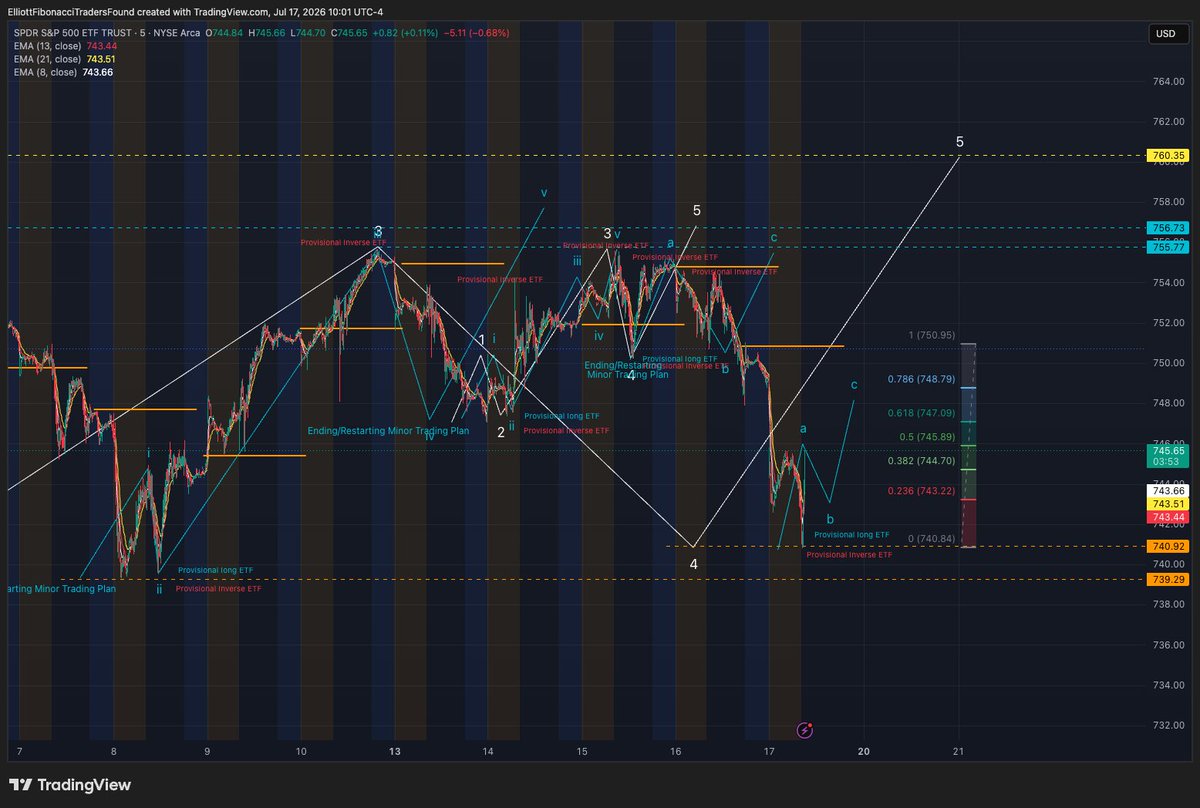
Task: Click the yellow 743.51 EMA price label
Action: (x=1166, y=504)
